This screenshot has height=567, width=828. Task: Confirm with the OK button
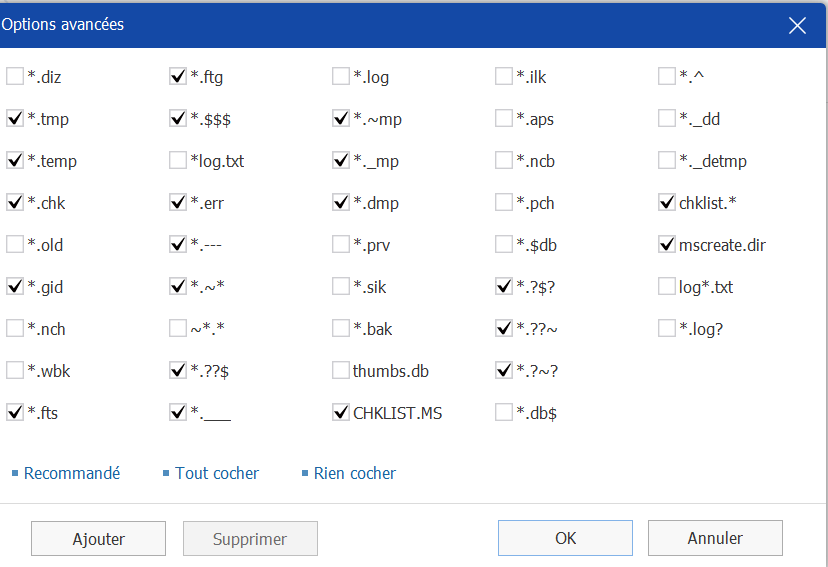[x=565, y=538]
